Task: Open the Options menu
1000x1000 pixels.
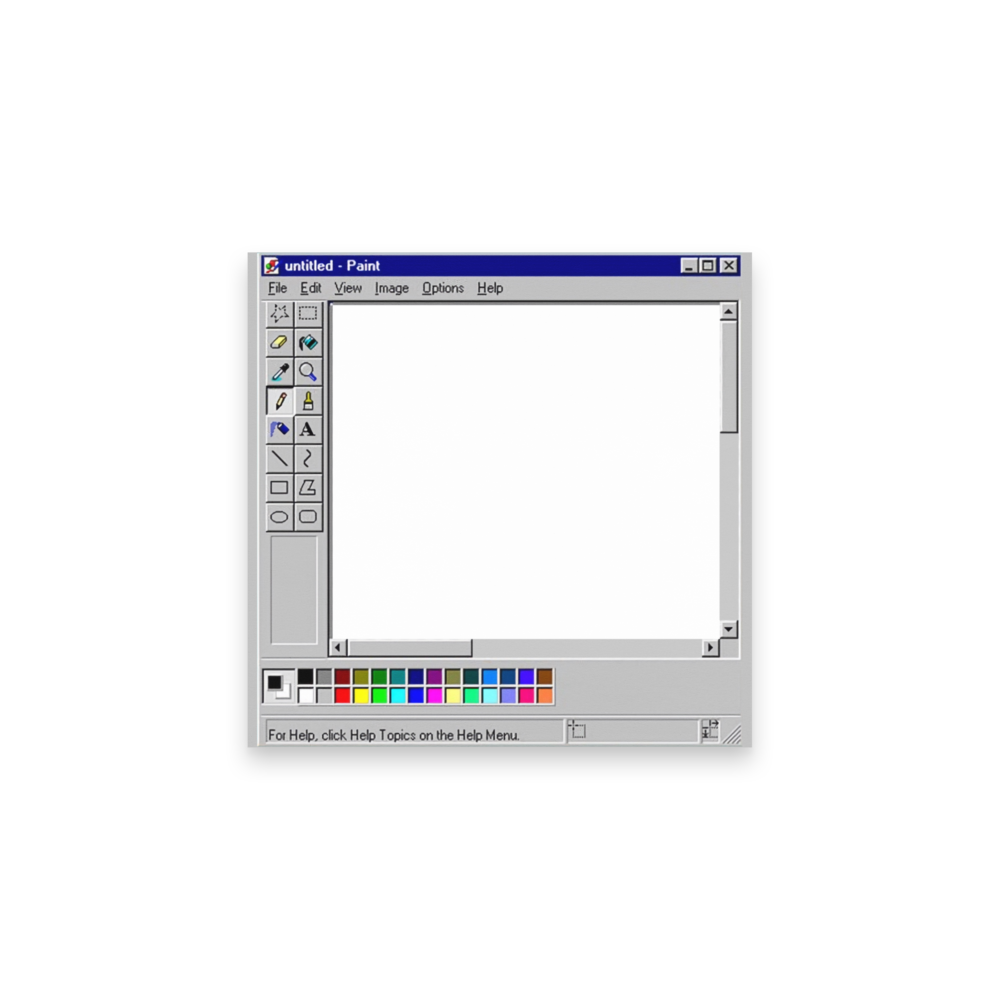Action: click(442, 288)
